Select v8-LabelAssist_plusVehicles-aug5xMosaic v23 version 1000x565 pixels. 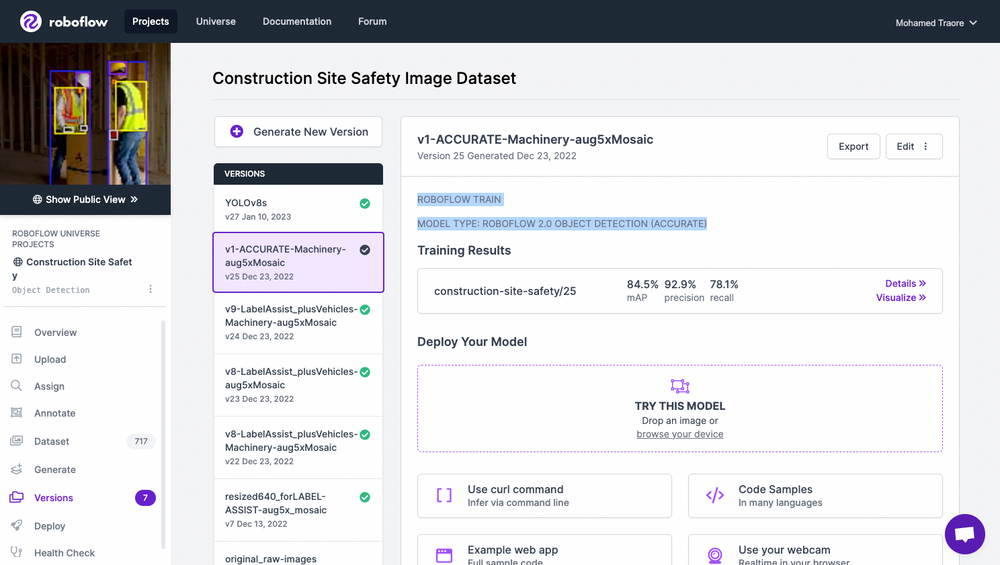[298, 385]
